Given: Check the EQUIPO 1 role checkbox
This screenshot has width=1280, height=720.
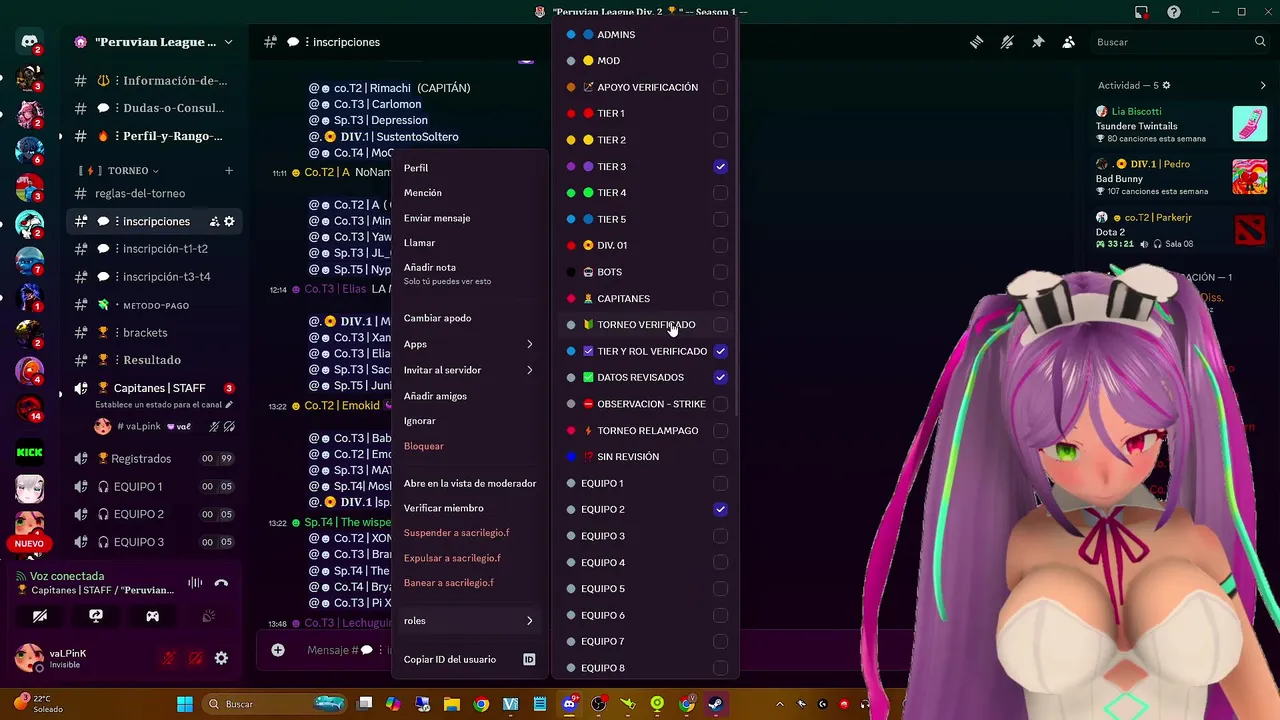Looking at the screenshot, I should point(720,483).
